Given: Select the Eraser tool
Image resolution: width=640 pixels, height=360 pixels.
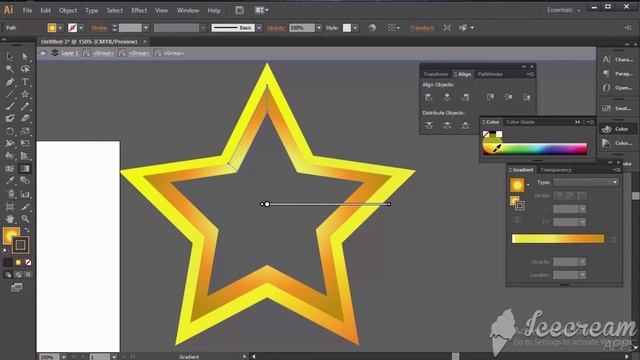Looking at the screenshot, I should pos(25,118).
